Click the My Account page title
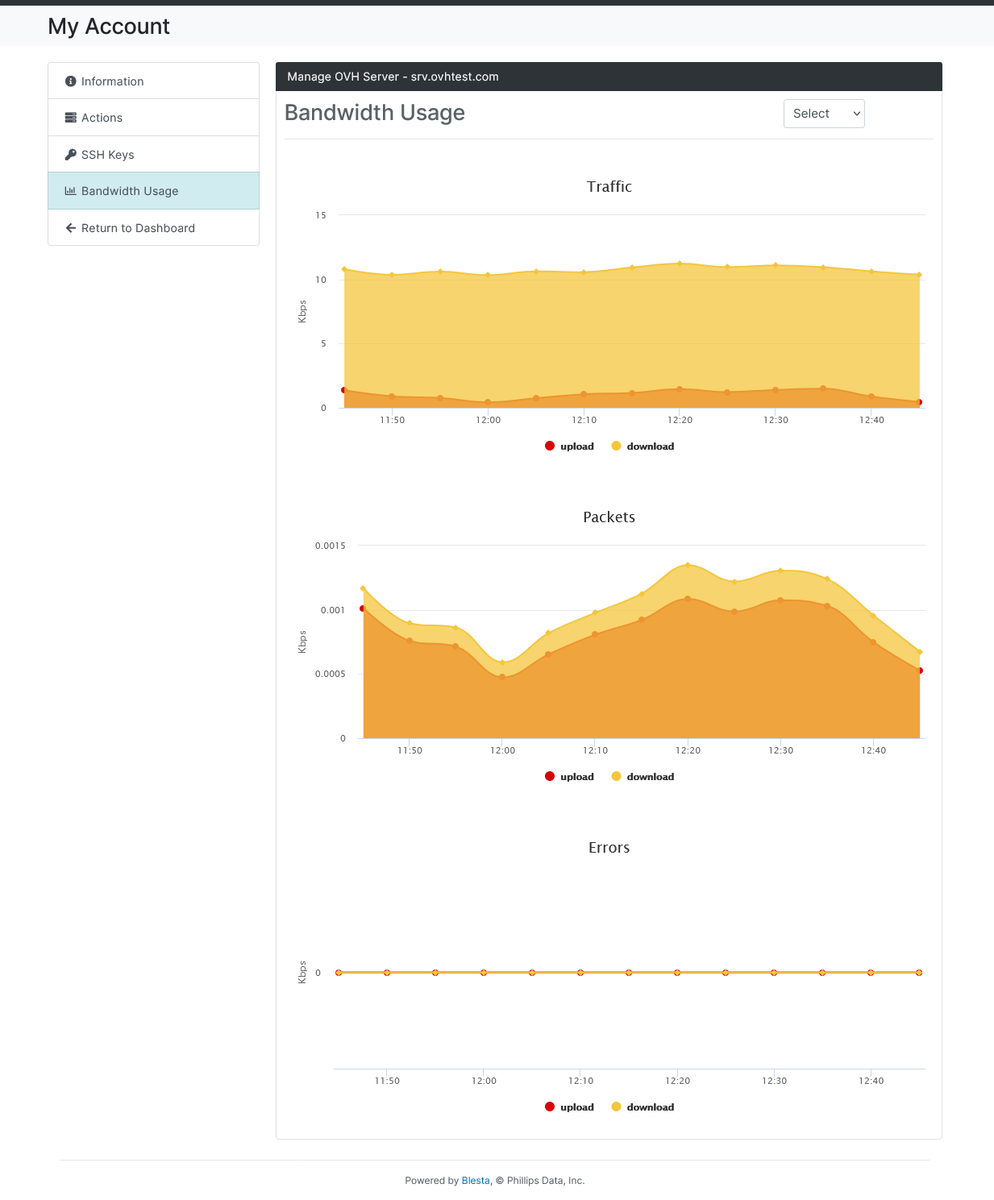This screenshot has height=1200, width=994. pos(109,26)
